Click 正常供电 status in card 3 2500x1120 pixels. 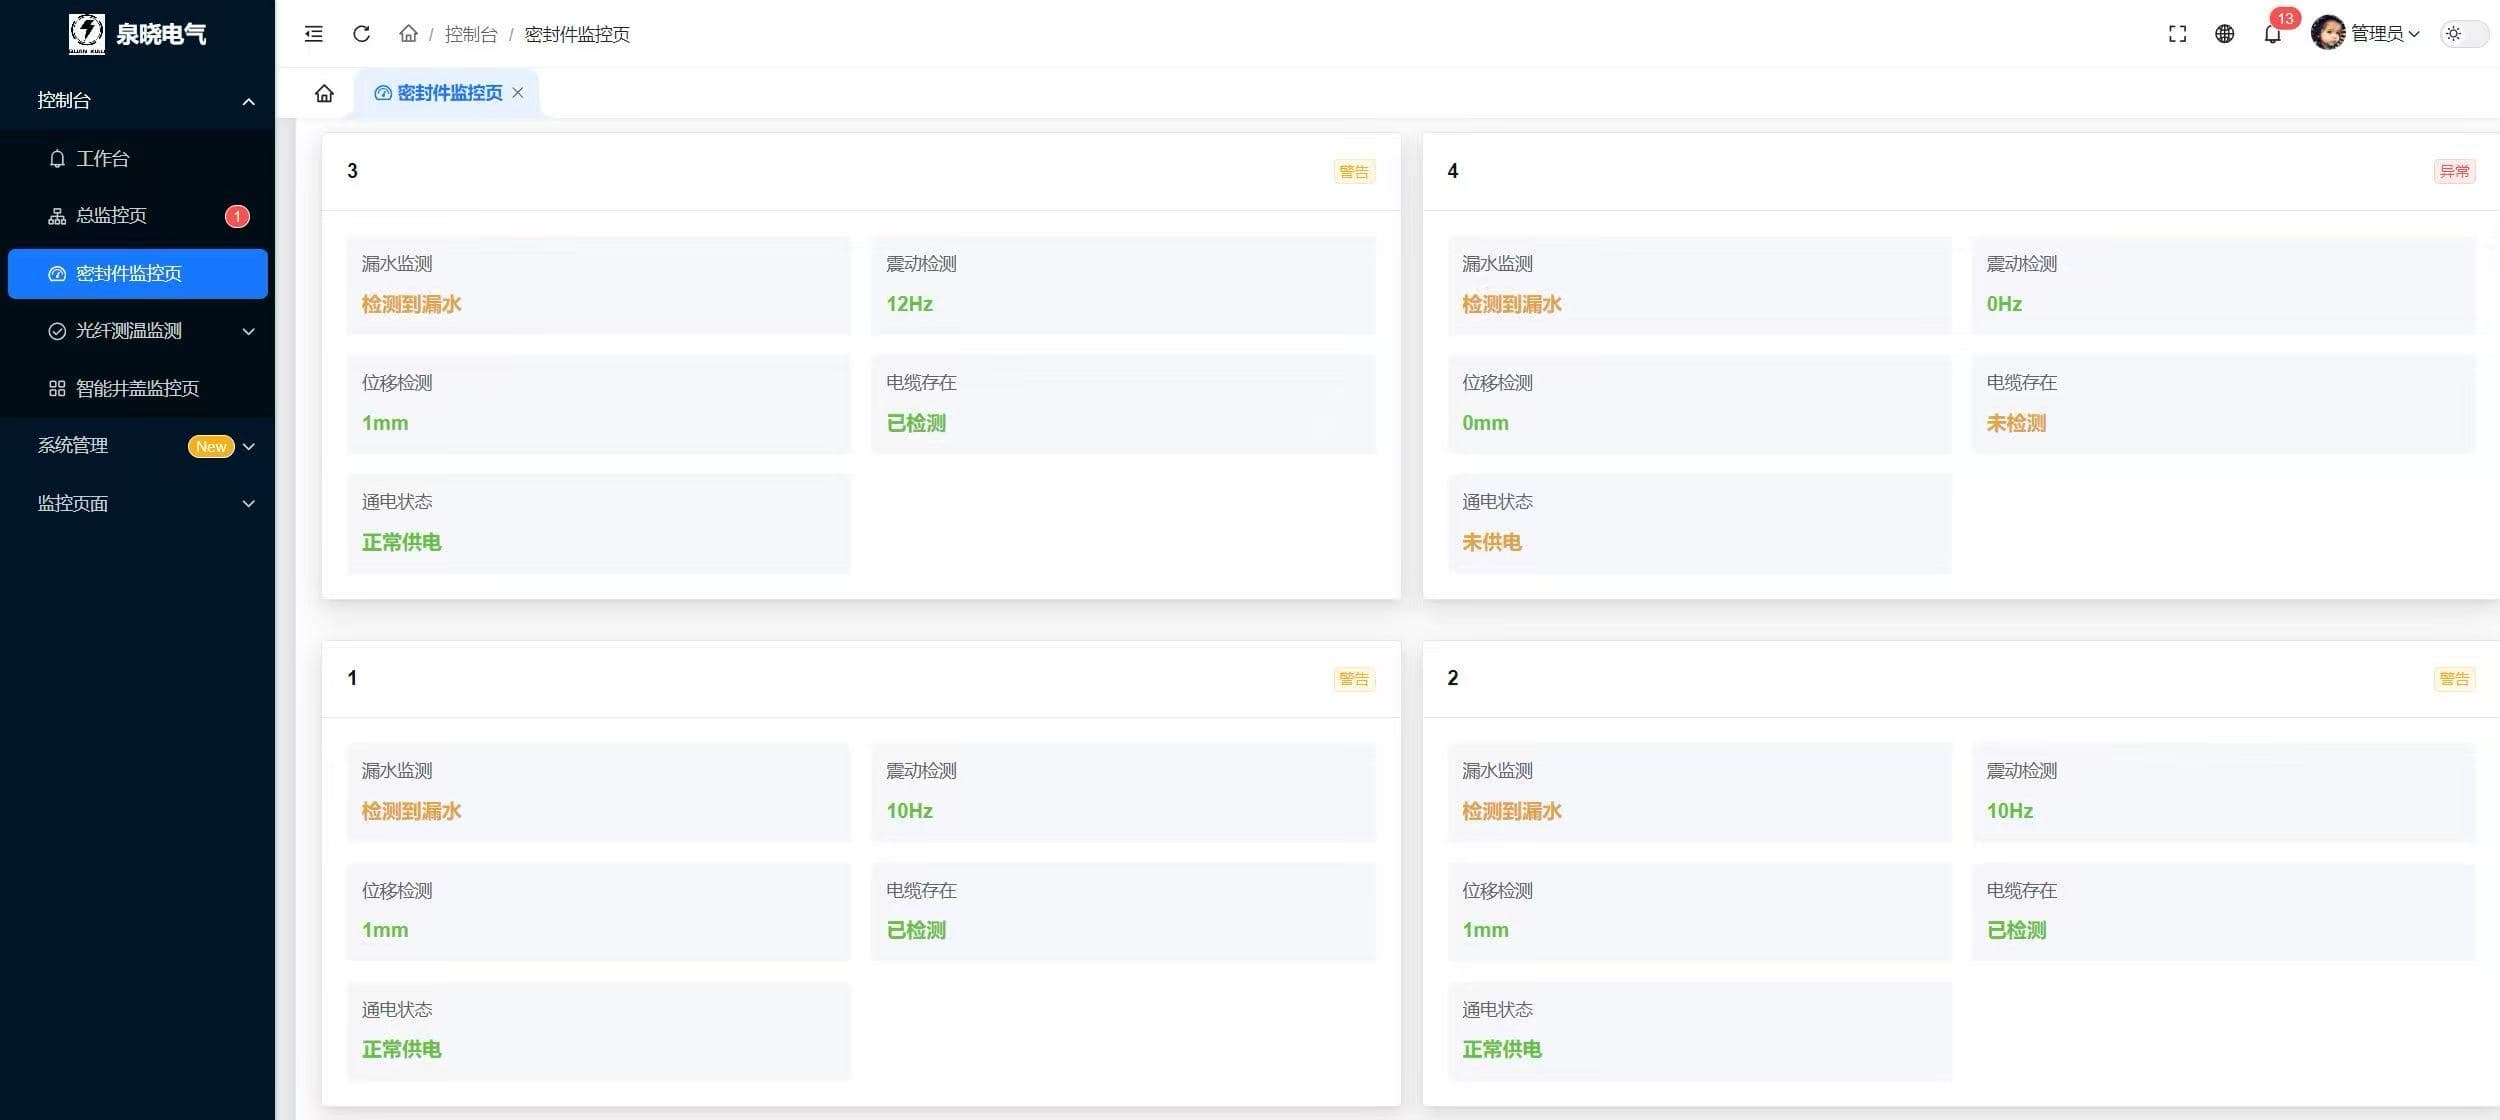point(401,543)
